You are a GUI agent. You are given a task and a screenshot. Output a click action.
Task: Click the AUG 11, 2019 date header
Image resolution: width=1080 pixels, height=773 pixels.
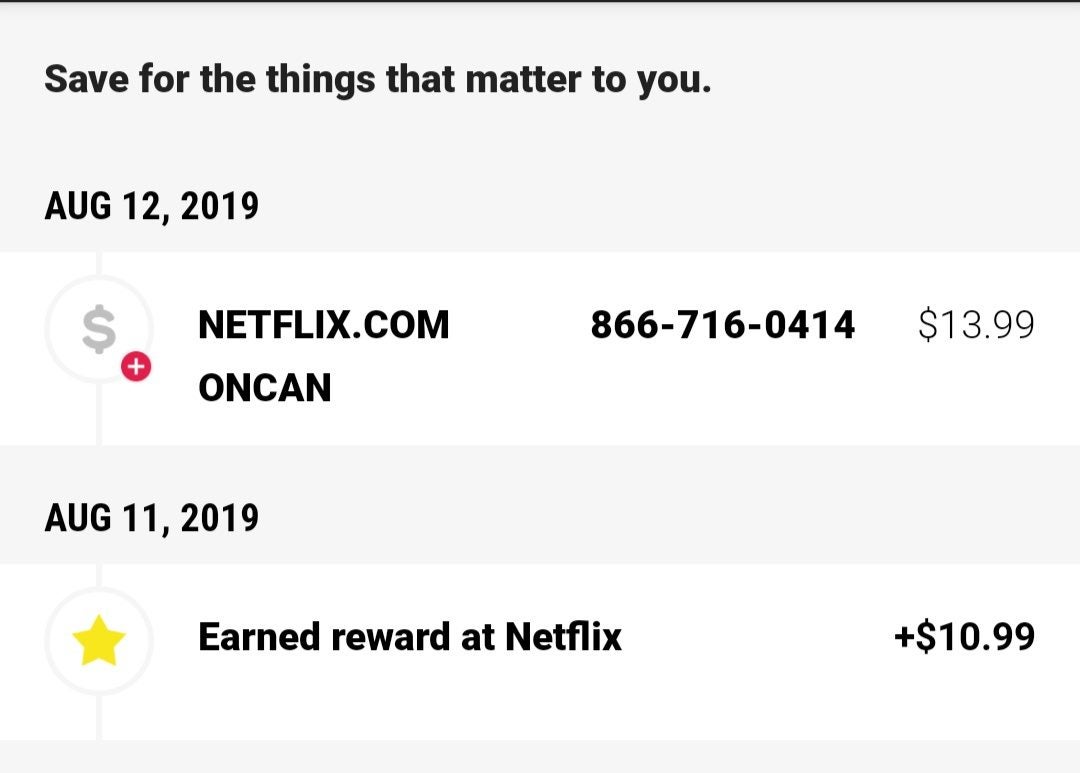coord(152,518)
